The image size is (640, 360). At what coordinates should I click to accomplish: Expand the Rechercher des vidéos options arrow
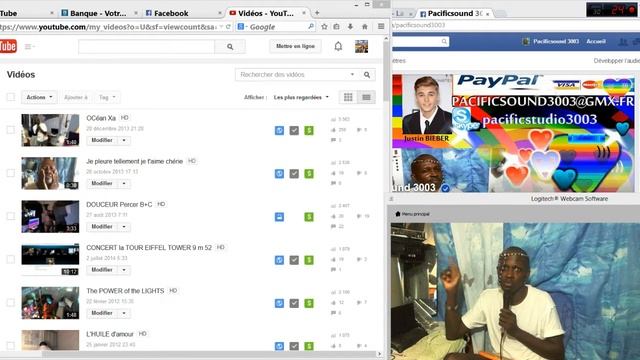click(352, 75)
